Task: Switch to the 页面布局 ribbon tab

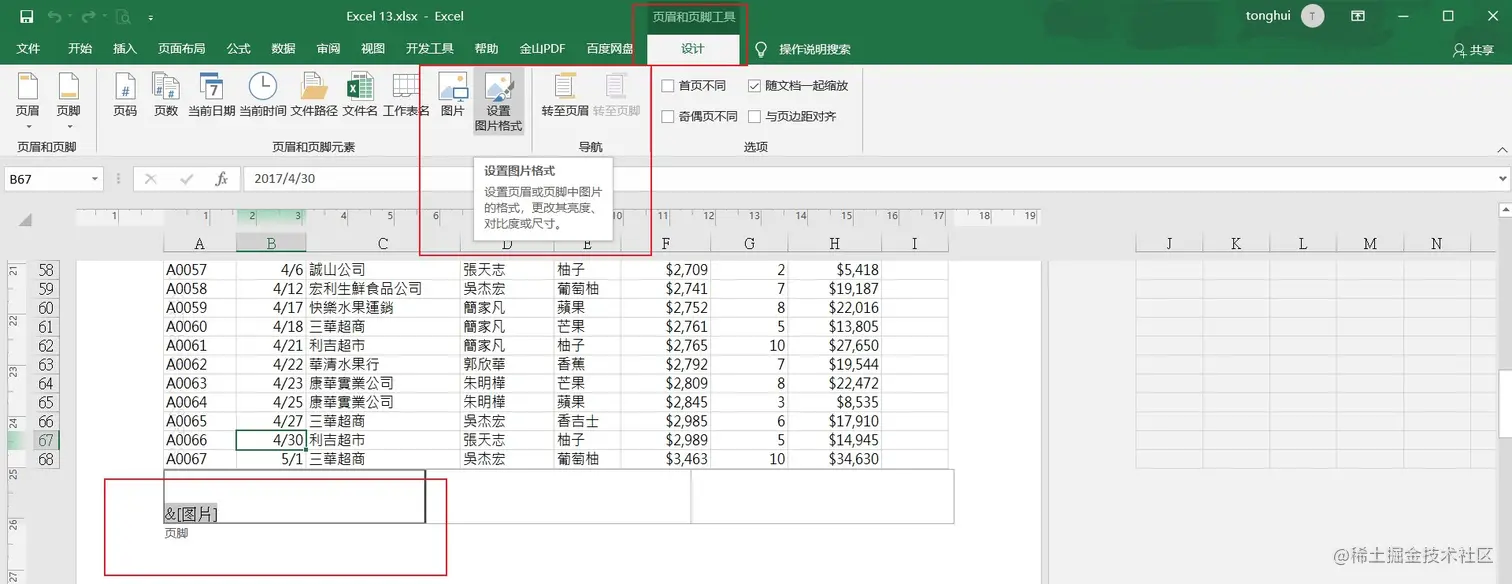Action: pyautogui.click(x=181, y=49)
